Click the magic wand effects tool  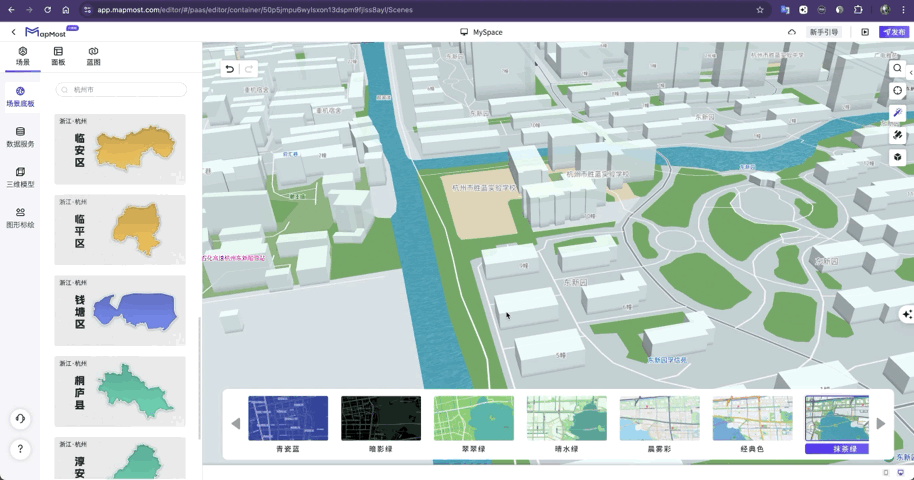point(897,113)
